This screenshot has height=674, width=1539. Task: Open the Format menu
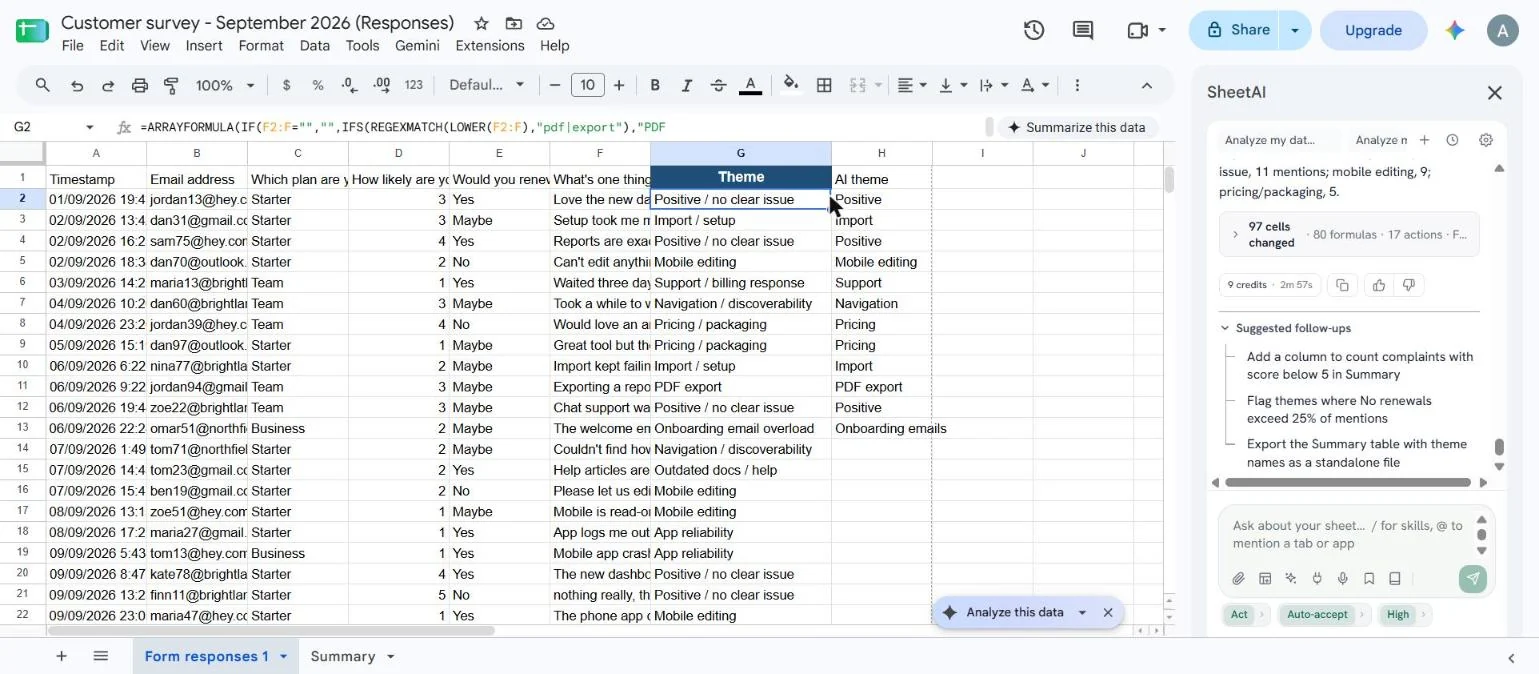click(261, 45)
